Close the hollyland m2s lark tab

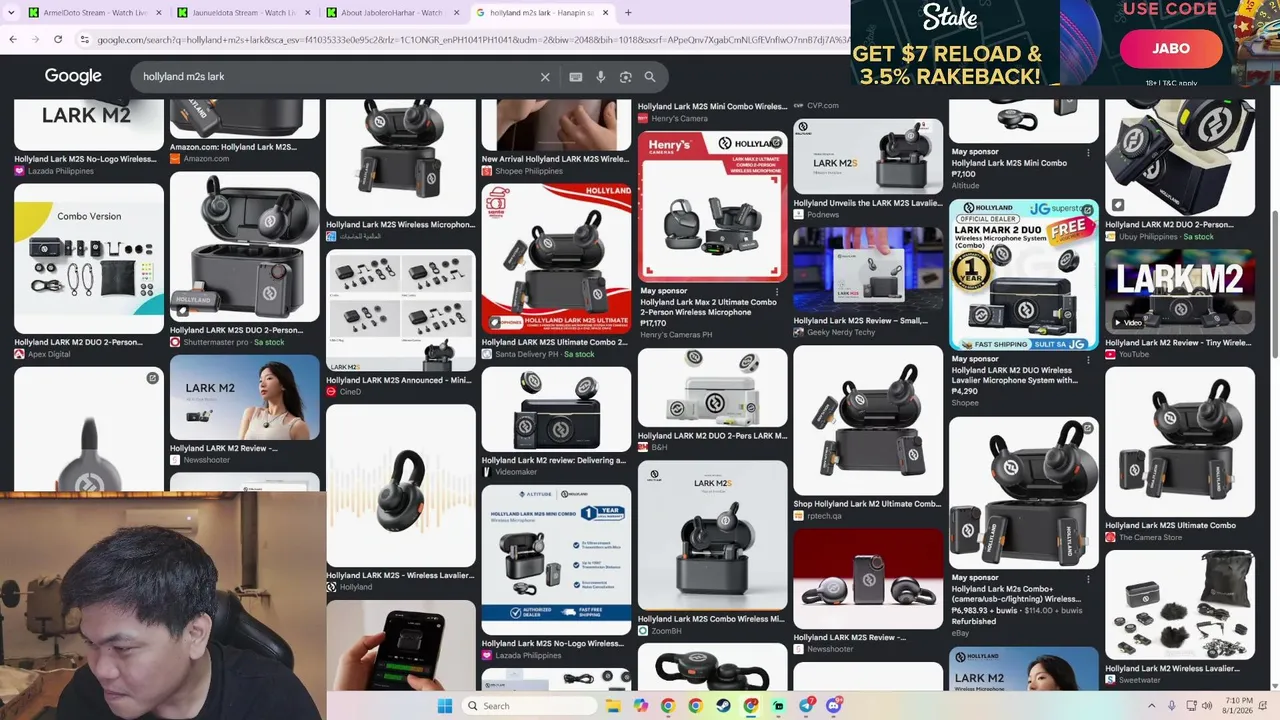[605, 13]
